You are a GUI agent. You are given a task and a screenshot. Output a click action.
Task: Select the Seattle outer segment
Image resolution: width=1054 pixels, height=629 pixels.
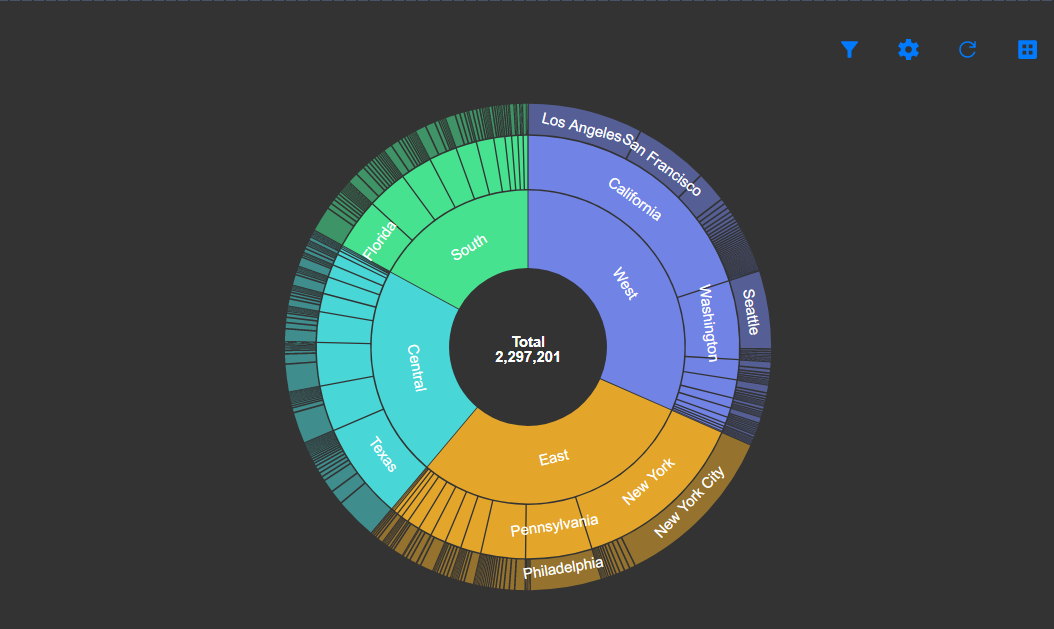(x=752, y=313)
